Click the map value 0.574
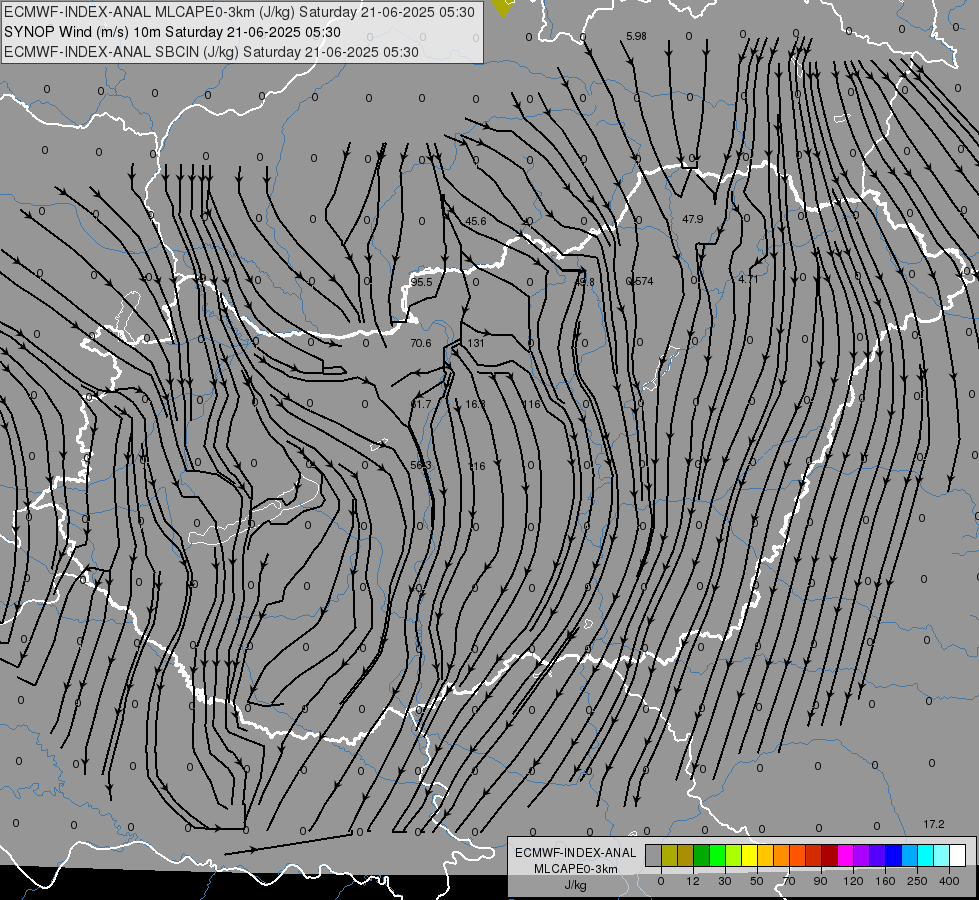 639,281
